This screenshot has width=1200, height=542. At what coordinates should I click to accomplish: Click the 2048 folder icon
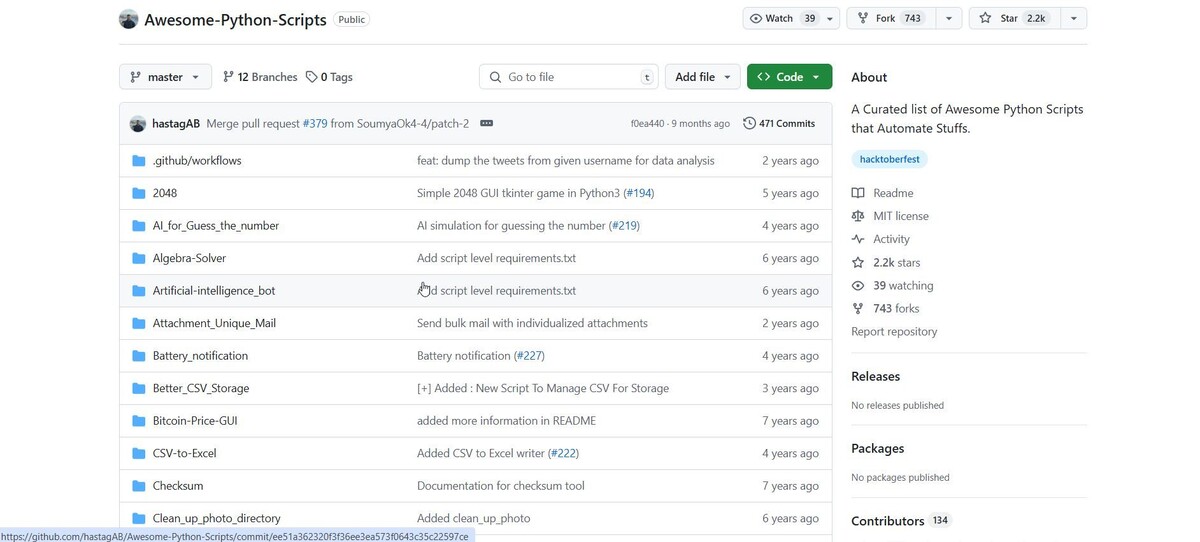(139, 193)
